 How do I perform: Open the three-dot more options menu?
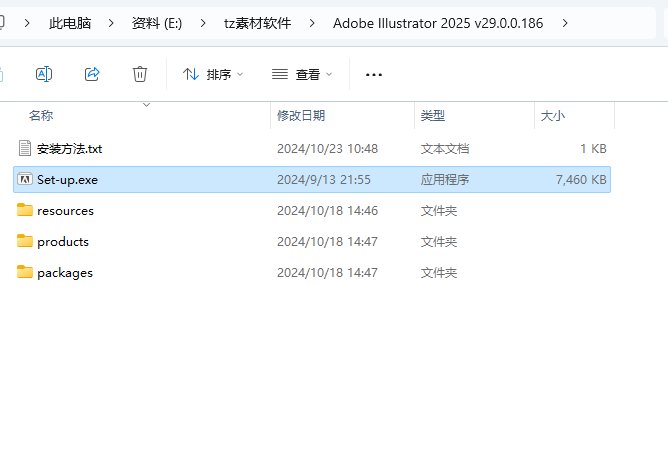tap(374, 75)
